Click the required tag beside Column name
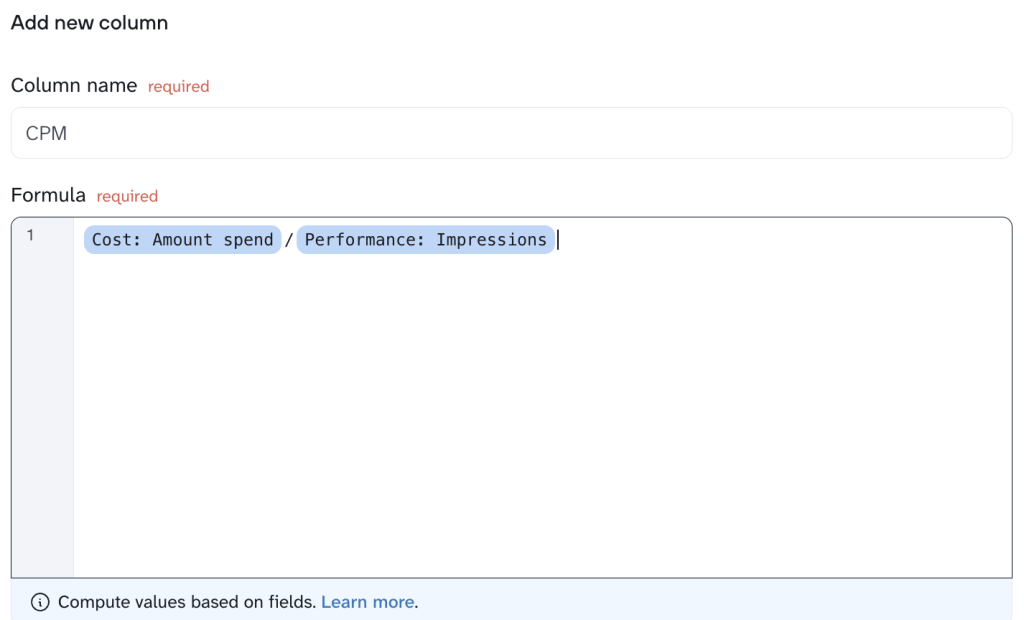Viewport: 1024px width, 620px height. 178,87
